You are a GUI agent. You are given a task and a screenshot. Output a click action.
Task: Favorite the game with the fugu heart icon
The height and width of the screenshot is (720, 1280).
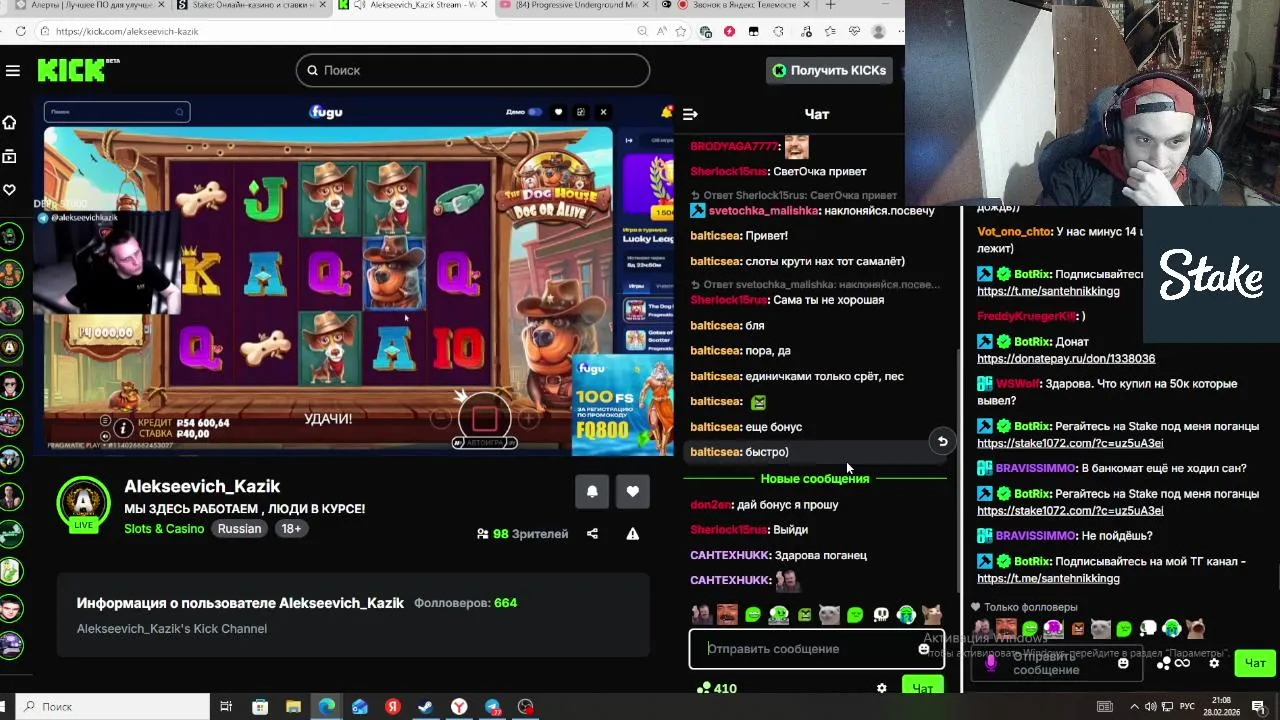[558, 112]
